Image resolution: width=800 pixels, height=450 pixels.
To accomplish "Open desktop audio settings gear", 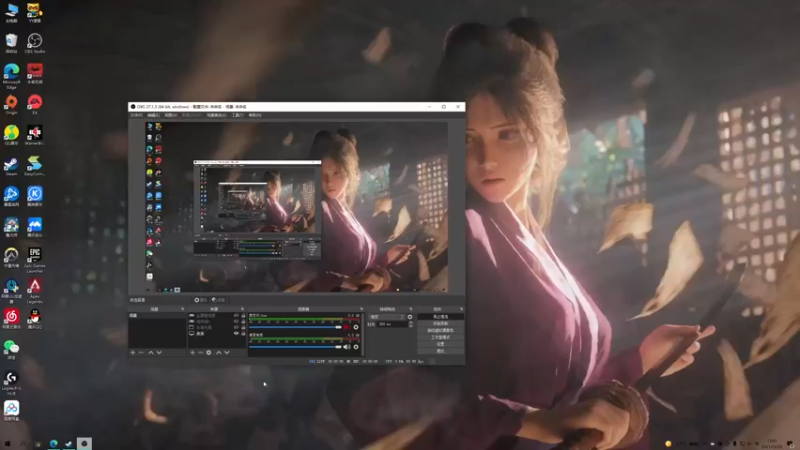I will 356,347.
